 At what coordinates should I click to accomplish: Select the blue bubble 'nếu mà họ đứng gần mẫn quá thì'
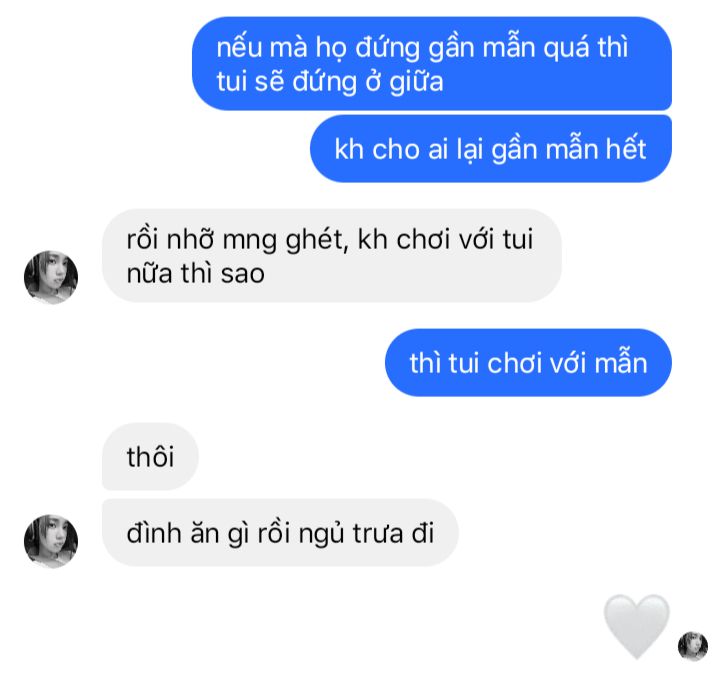click(432, 63)
